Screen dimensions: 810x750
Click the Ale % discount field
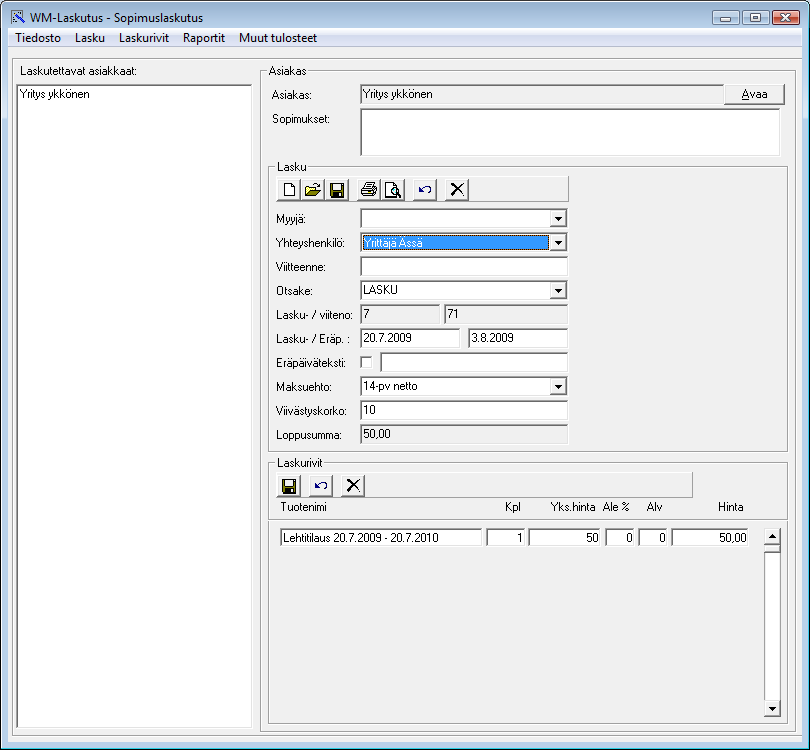pos(619,538)
